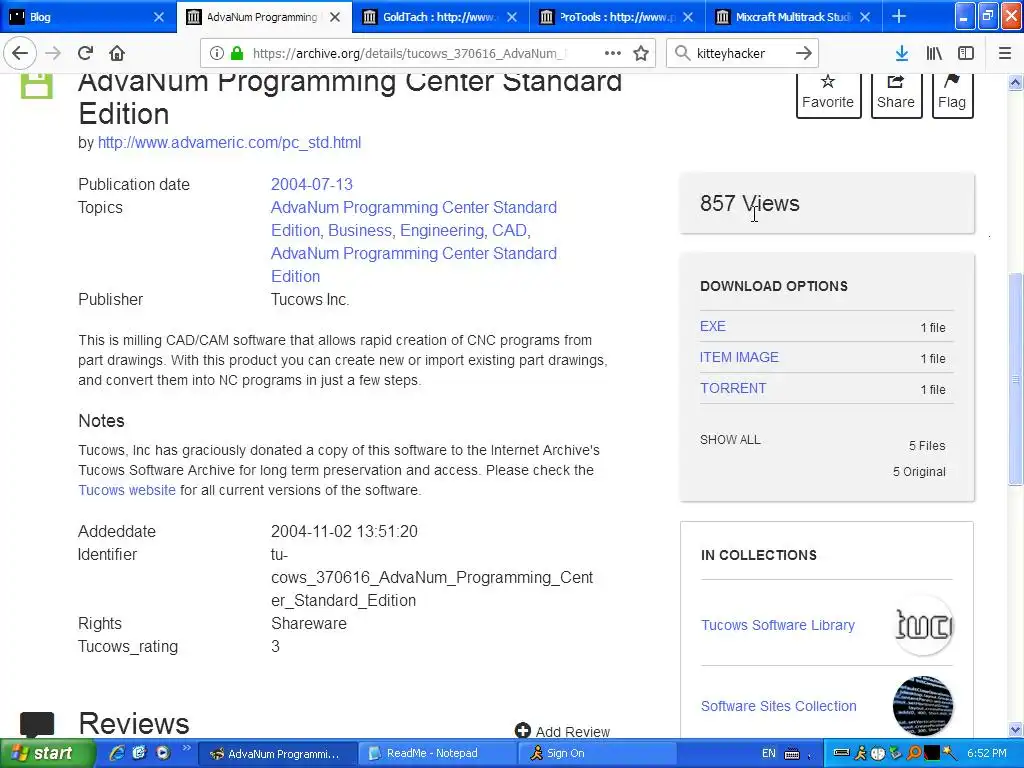Click the scrollbar up arrow
This screenshot has width=1024, height=768.
click(x=1015, y=82)
